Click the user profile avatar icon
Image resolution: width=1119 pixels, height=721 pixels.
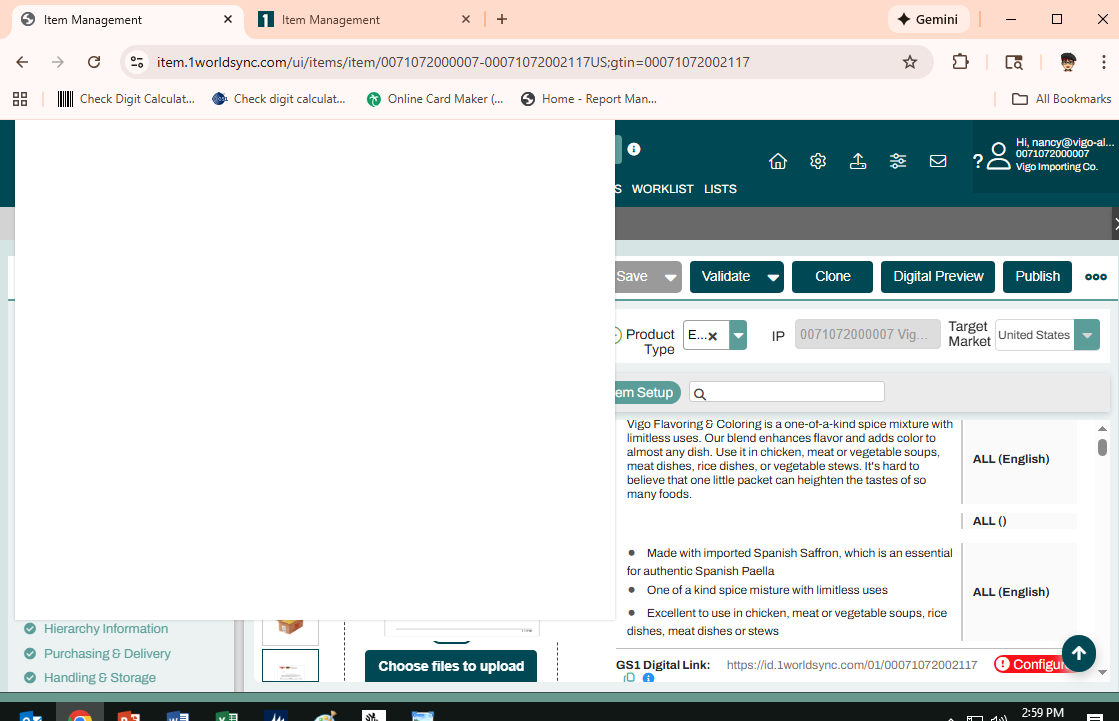[998, 156]
